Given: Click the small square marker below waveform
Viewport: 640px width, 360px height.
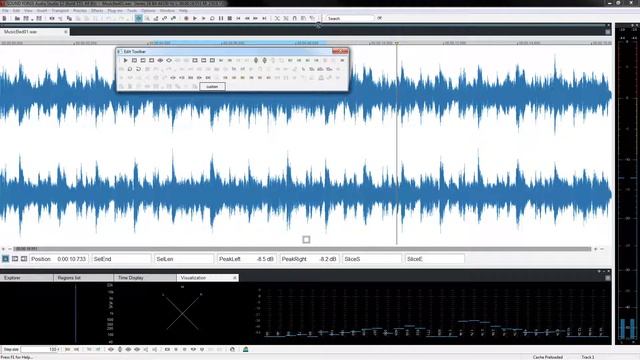Looking at the screenshot, I should pyautogui.click(x=306, y=240).
